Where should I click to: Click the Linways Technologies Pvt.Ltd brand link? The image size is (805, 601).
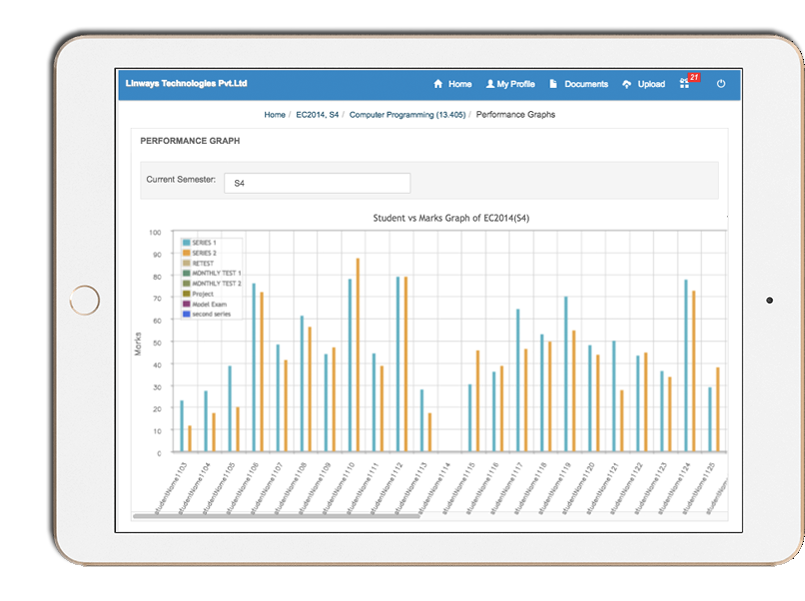pos(186,83)
